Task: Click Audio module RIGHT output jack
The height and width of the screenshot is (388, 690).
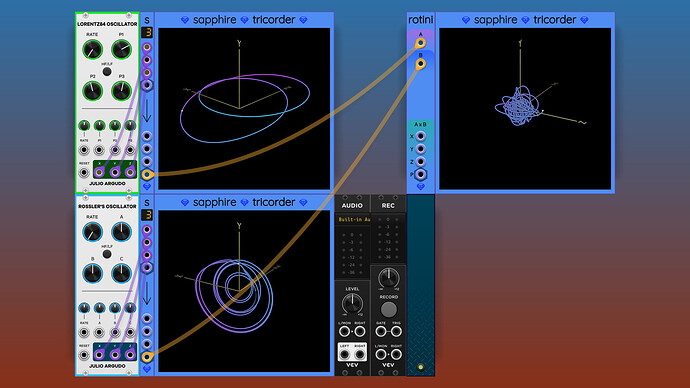Action: 360,355
